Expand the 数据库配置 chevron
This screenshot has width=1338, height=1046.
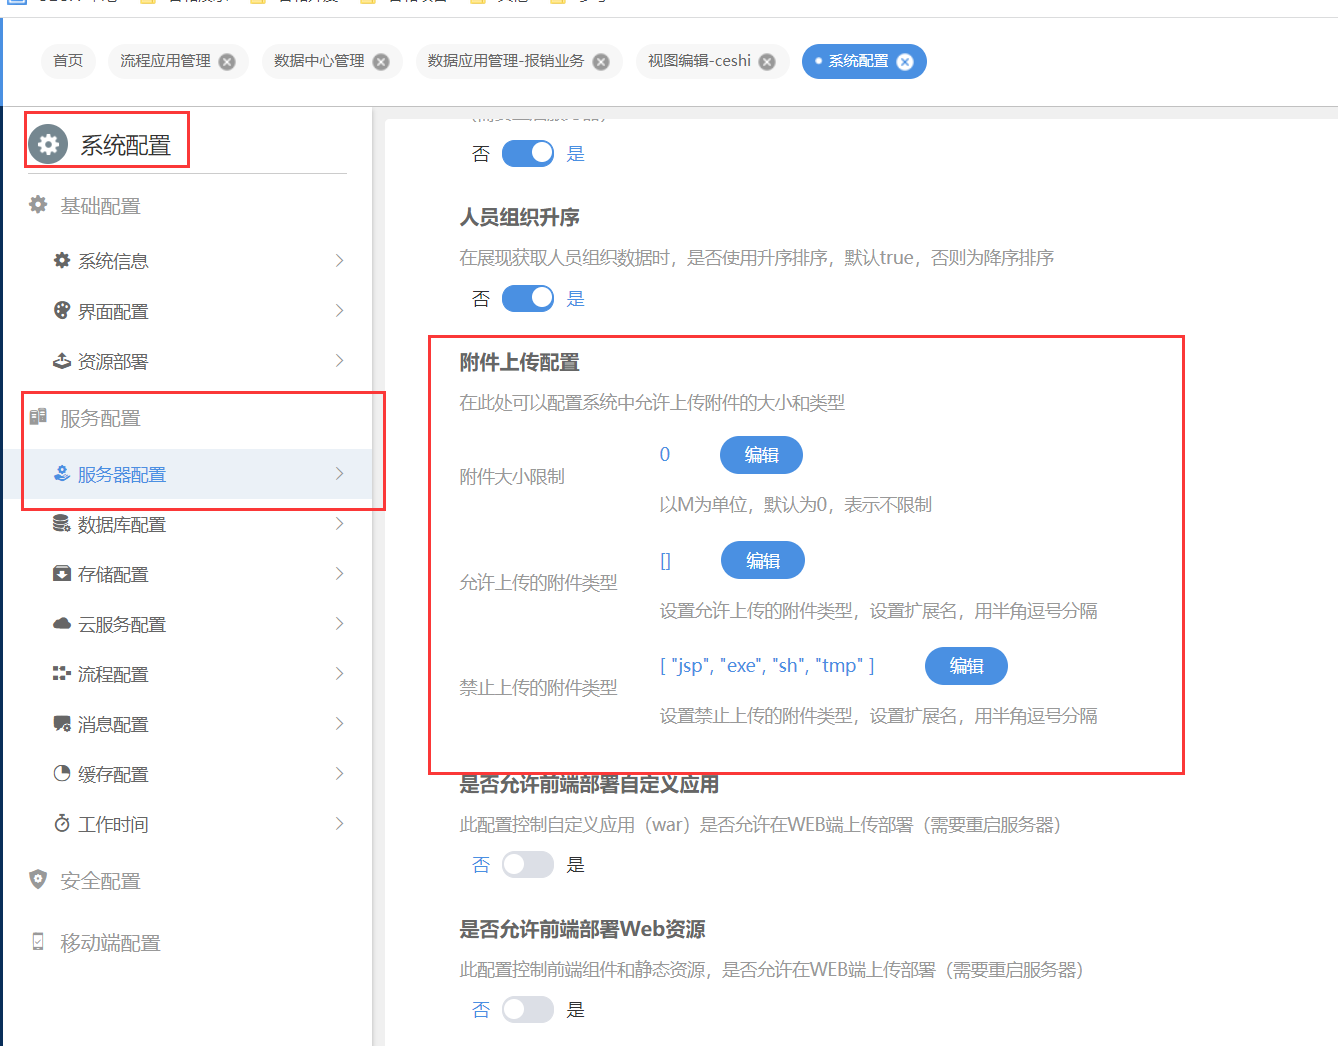point(340,523)
